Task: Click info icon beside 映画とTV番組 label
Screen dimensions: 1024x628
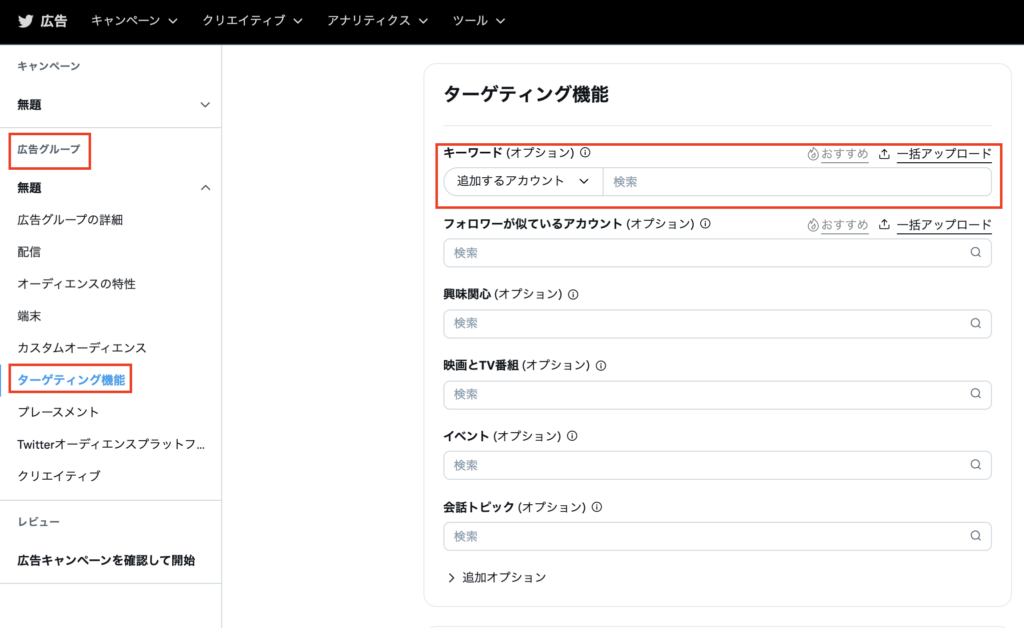Action: pyautogui.click(x=601, y=366)
